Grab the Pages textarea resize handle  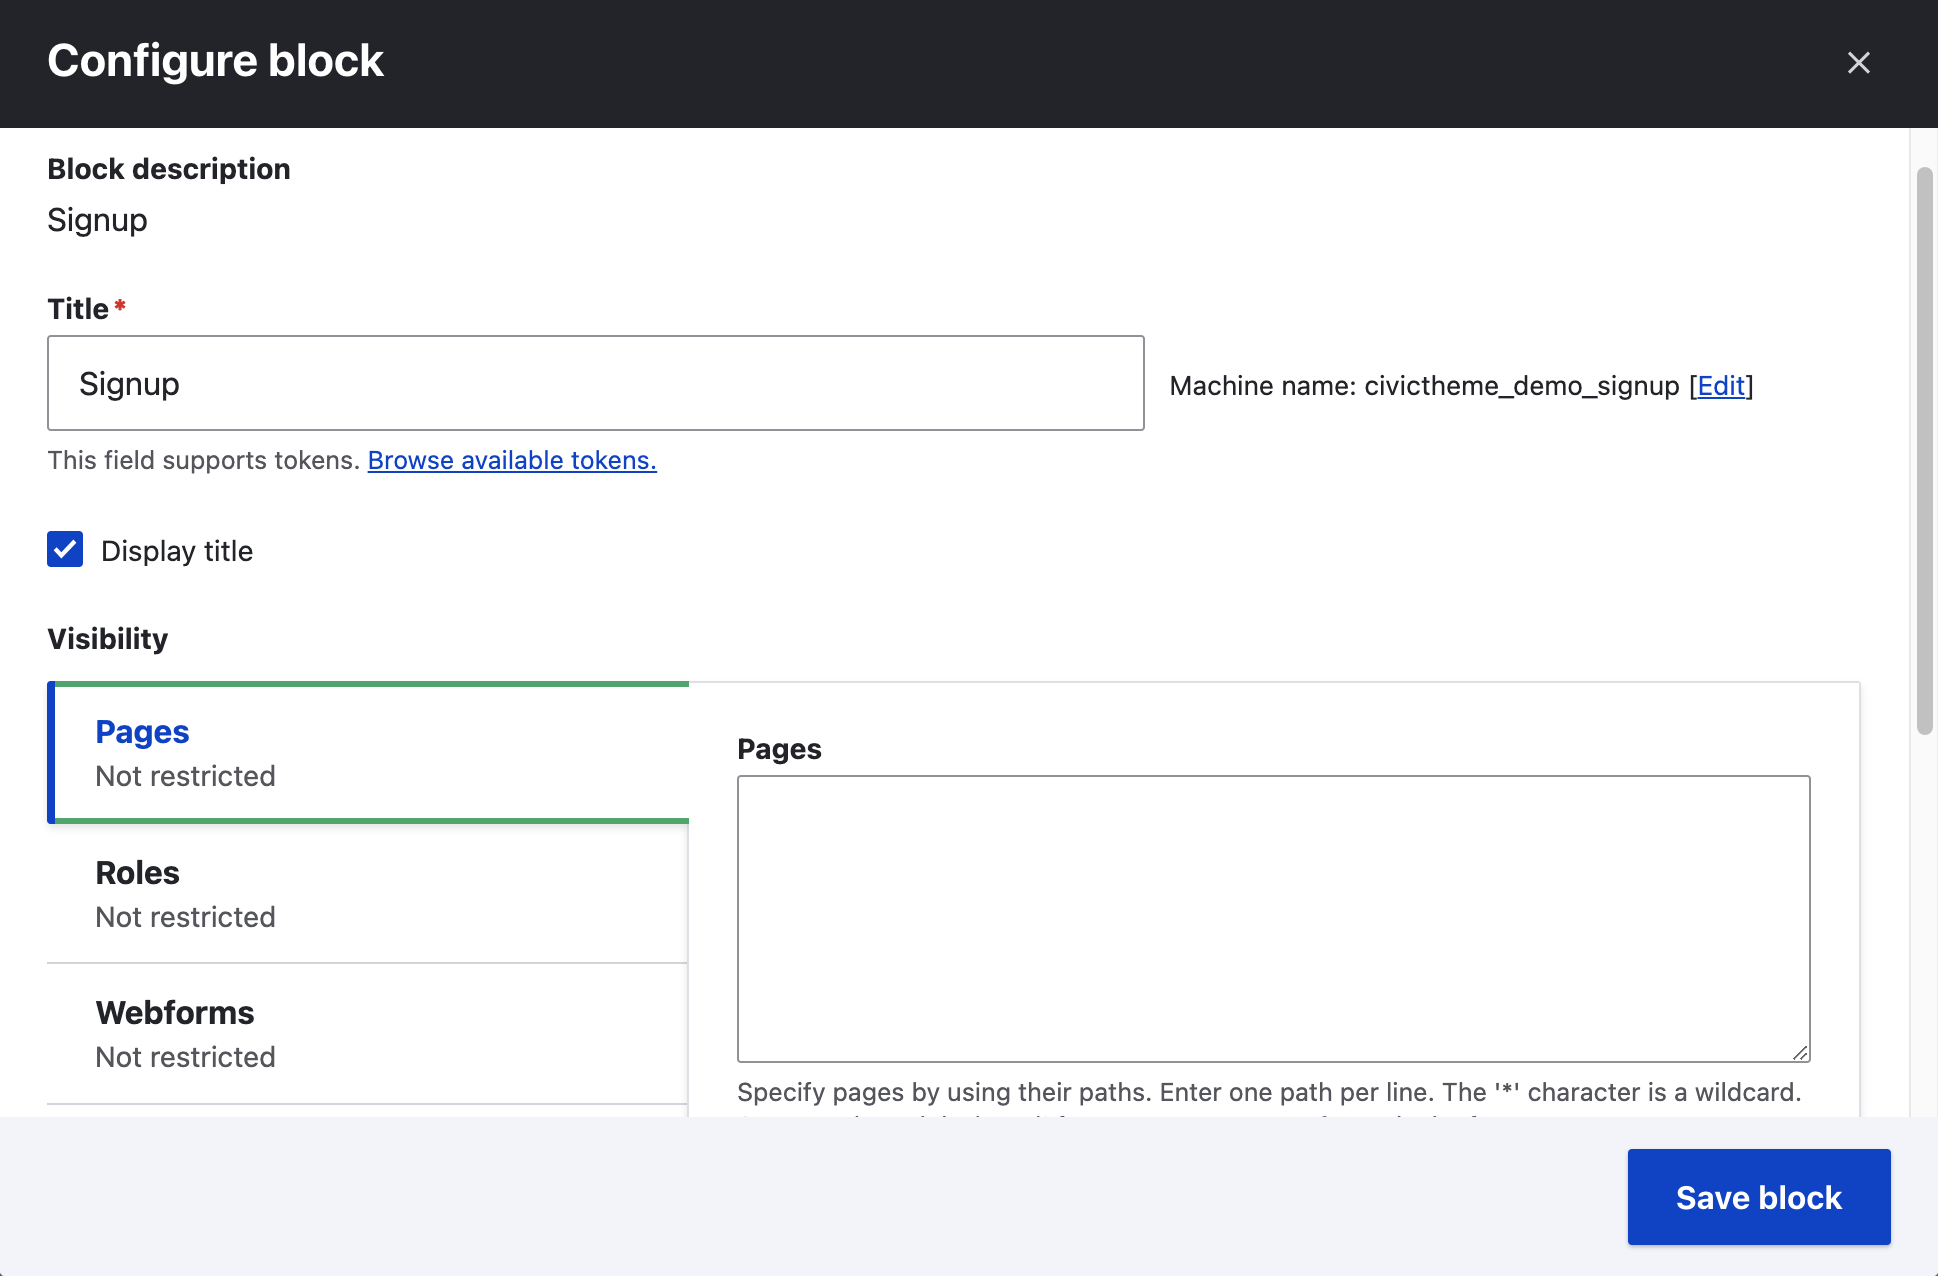point(1799,1052)
